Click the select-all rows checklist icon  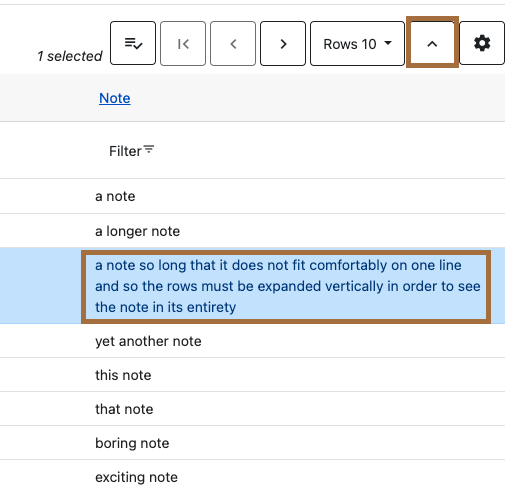point(133,43)
